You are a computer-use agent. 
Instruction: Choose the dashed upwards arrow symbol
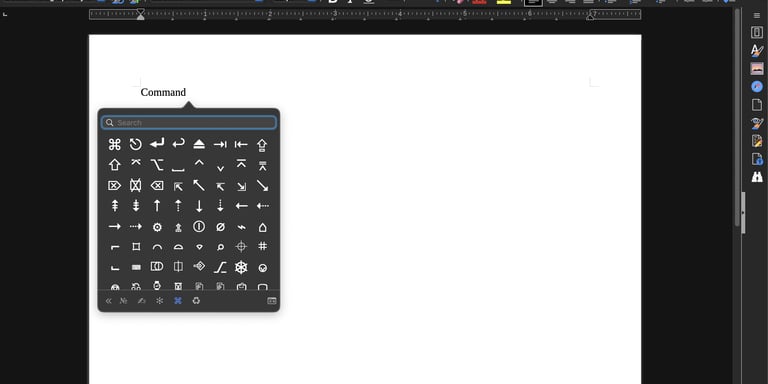coord(178,206)
